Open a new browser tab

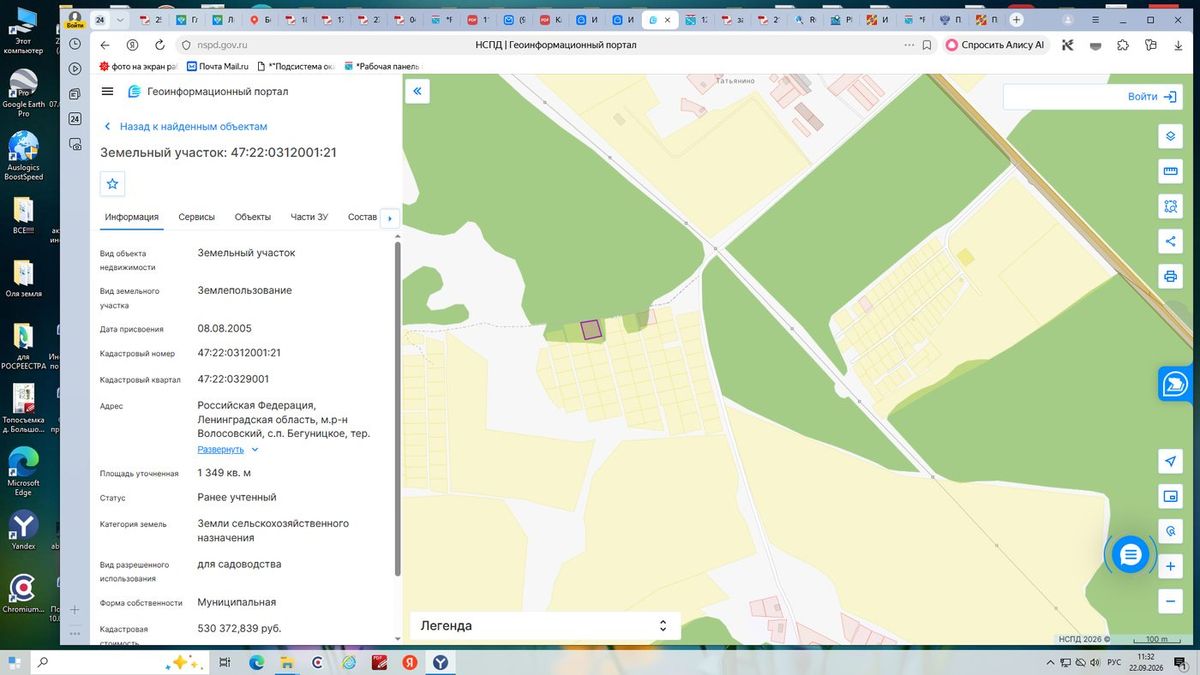click(x=1016, y=20)
